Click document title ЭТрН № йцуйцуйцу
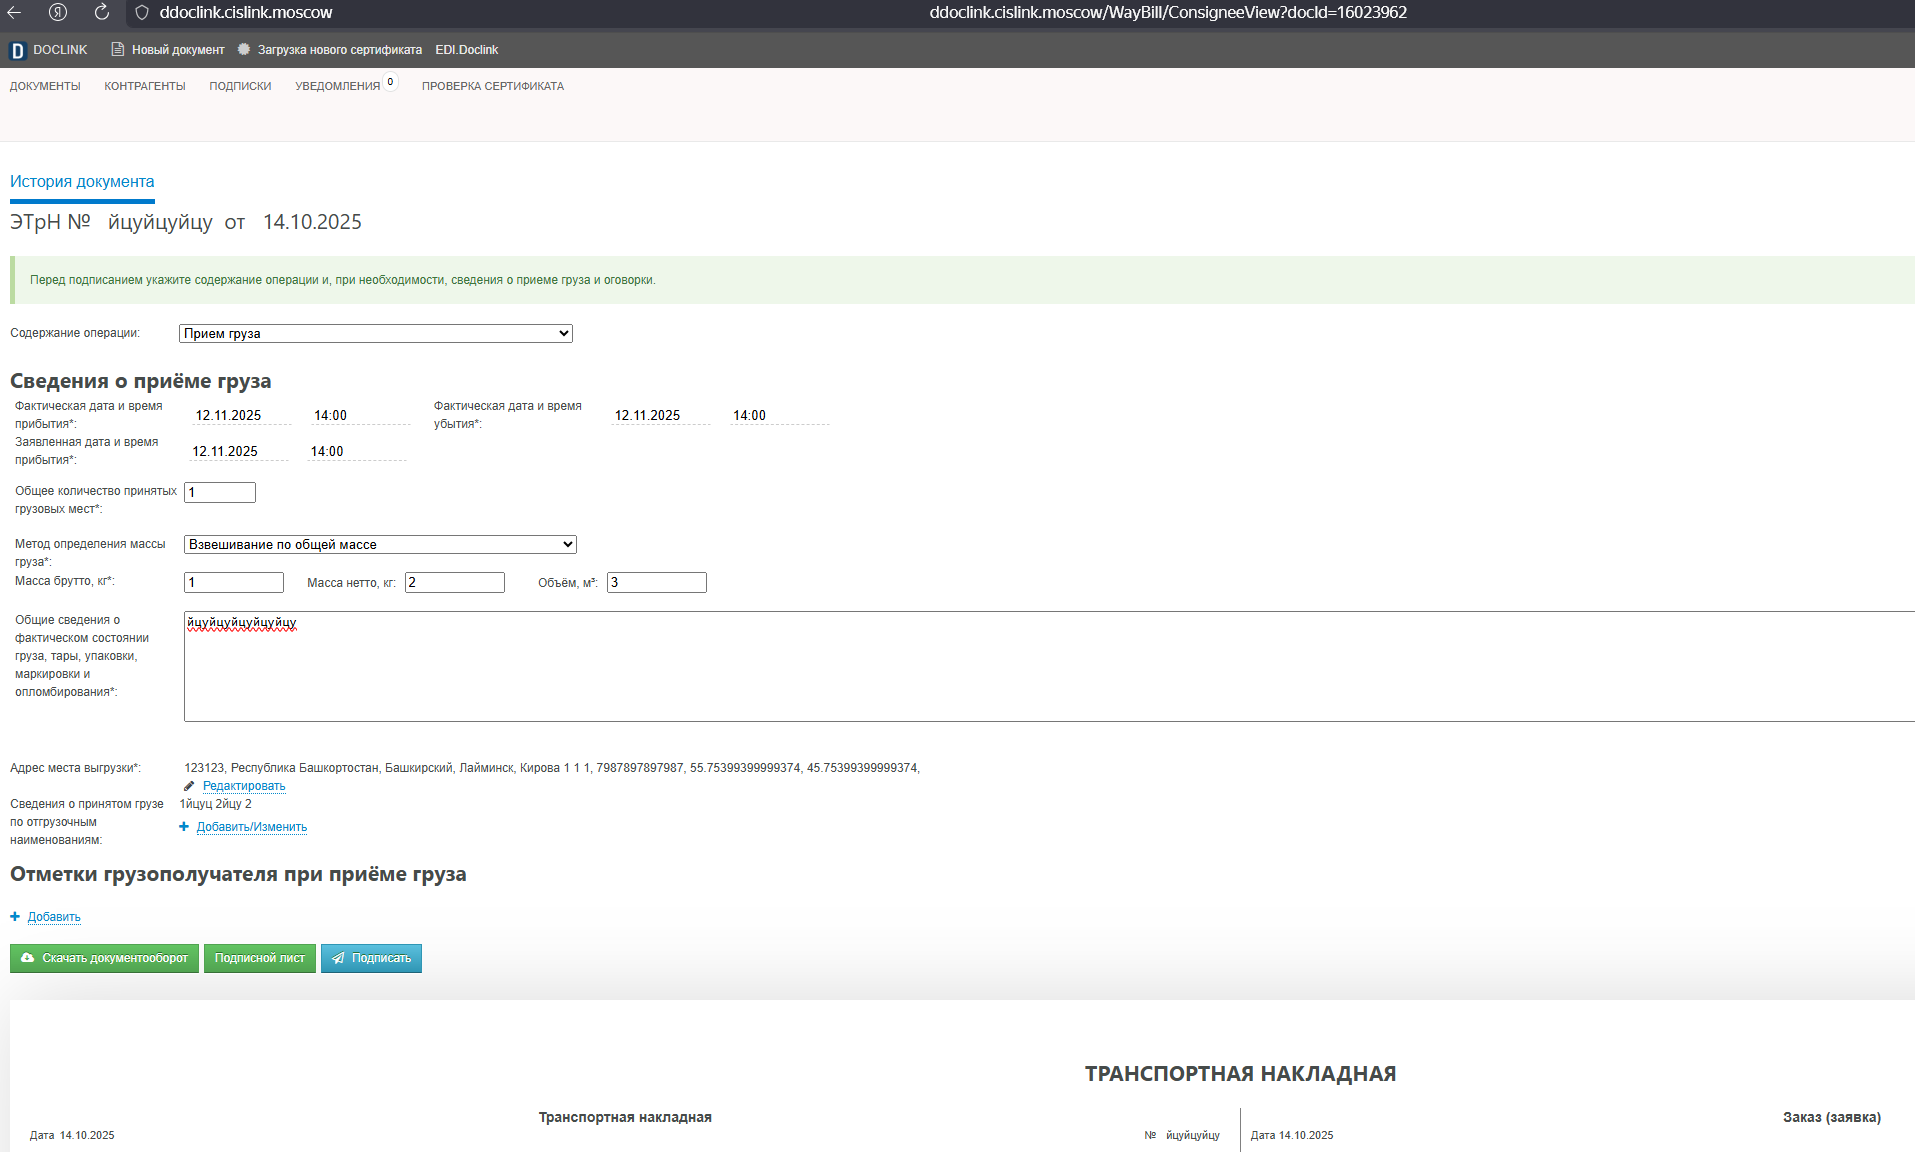This screenshot has height=1152, width=1915. [111, 222]
